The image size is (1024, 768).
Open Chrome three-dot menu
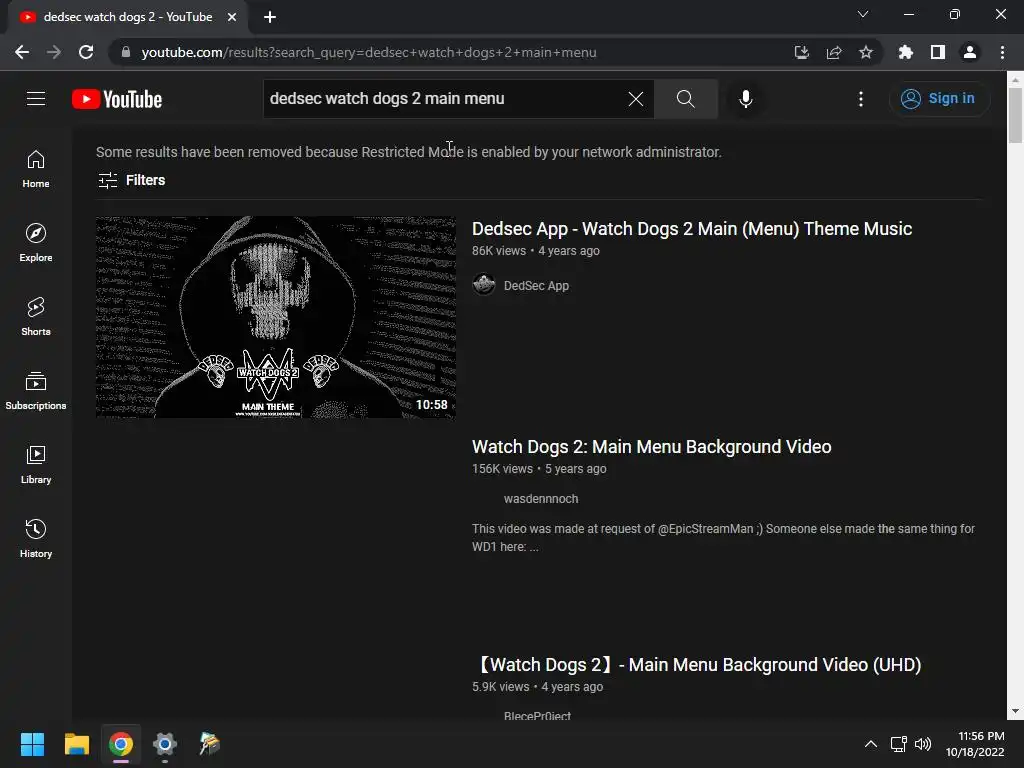(1002, 52)
